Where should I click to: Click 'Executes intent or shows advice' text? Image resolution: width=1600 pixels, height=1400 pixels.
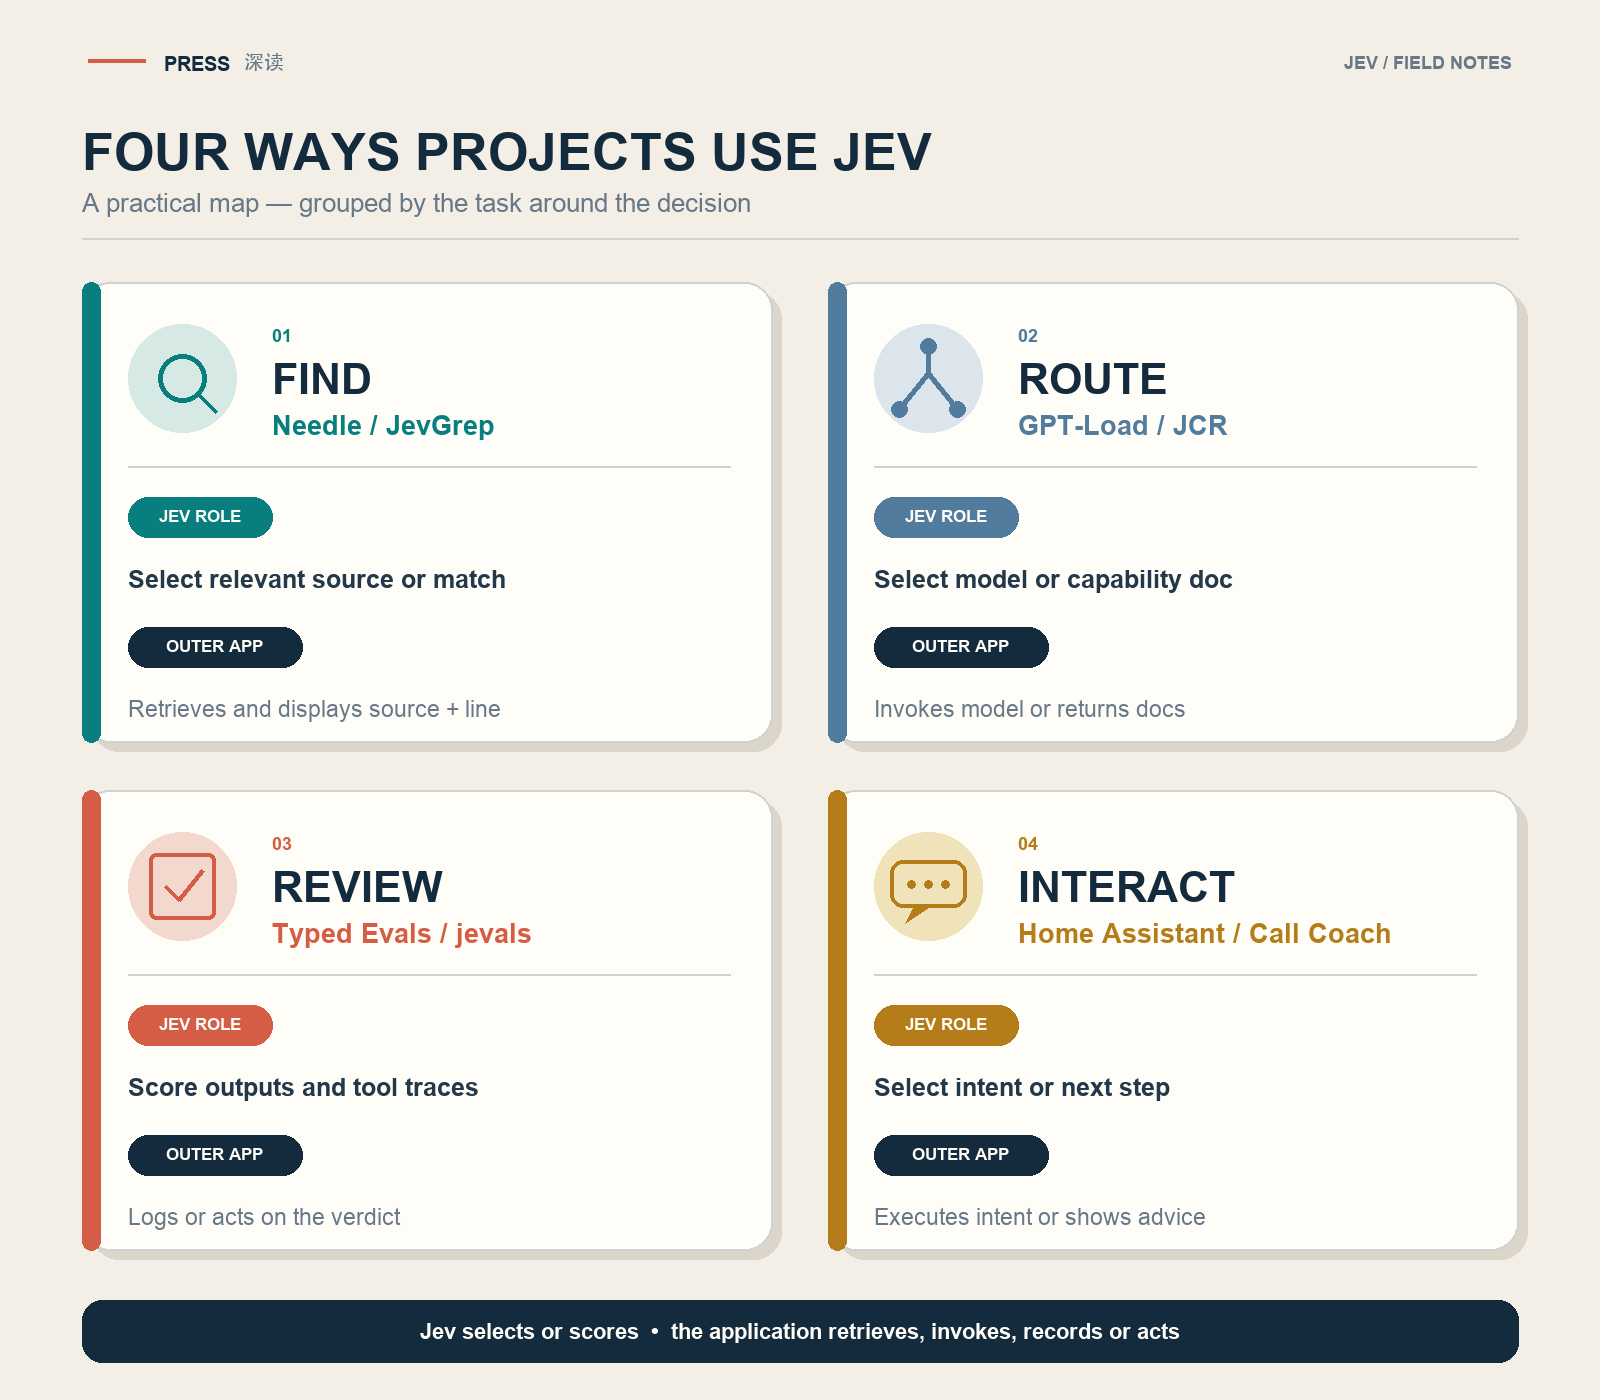(x=1039, y=1217)
